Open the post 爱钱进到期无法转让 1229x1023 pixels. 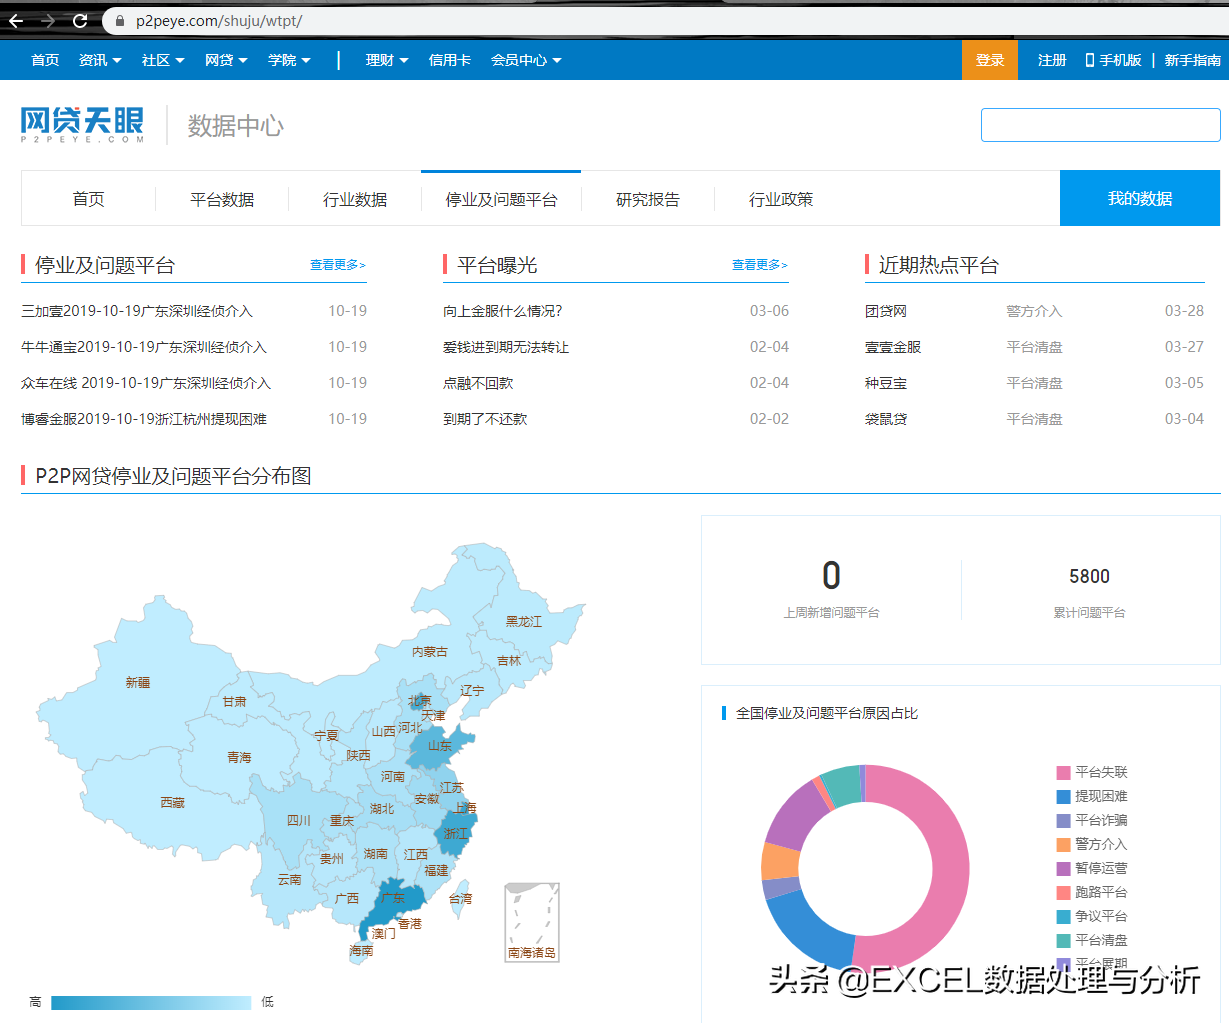506,347
